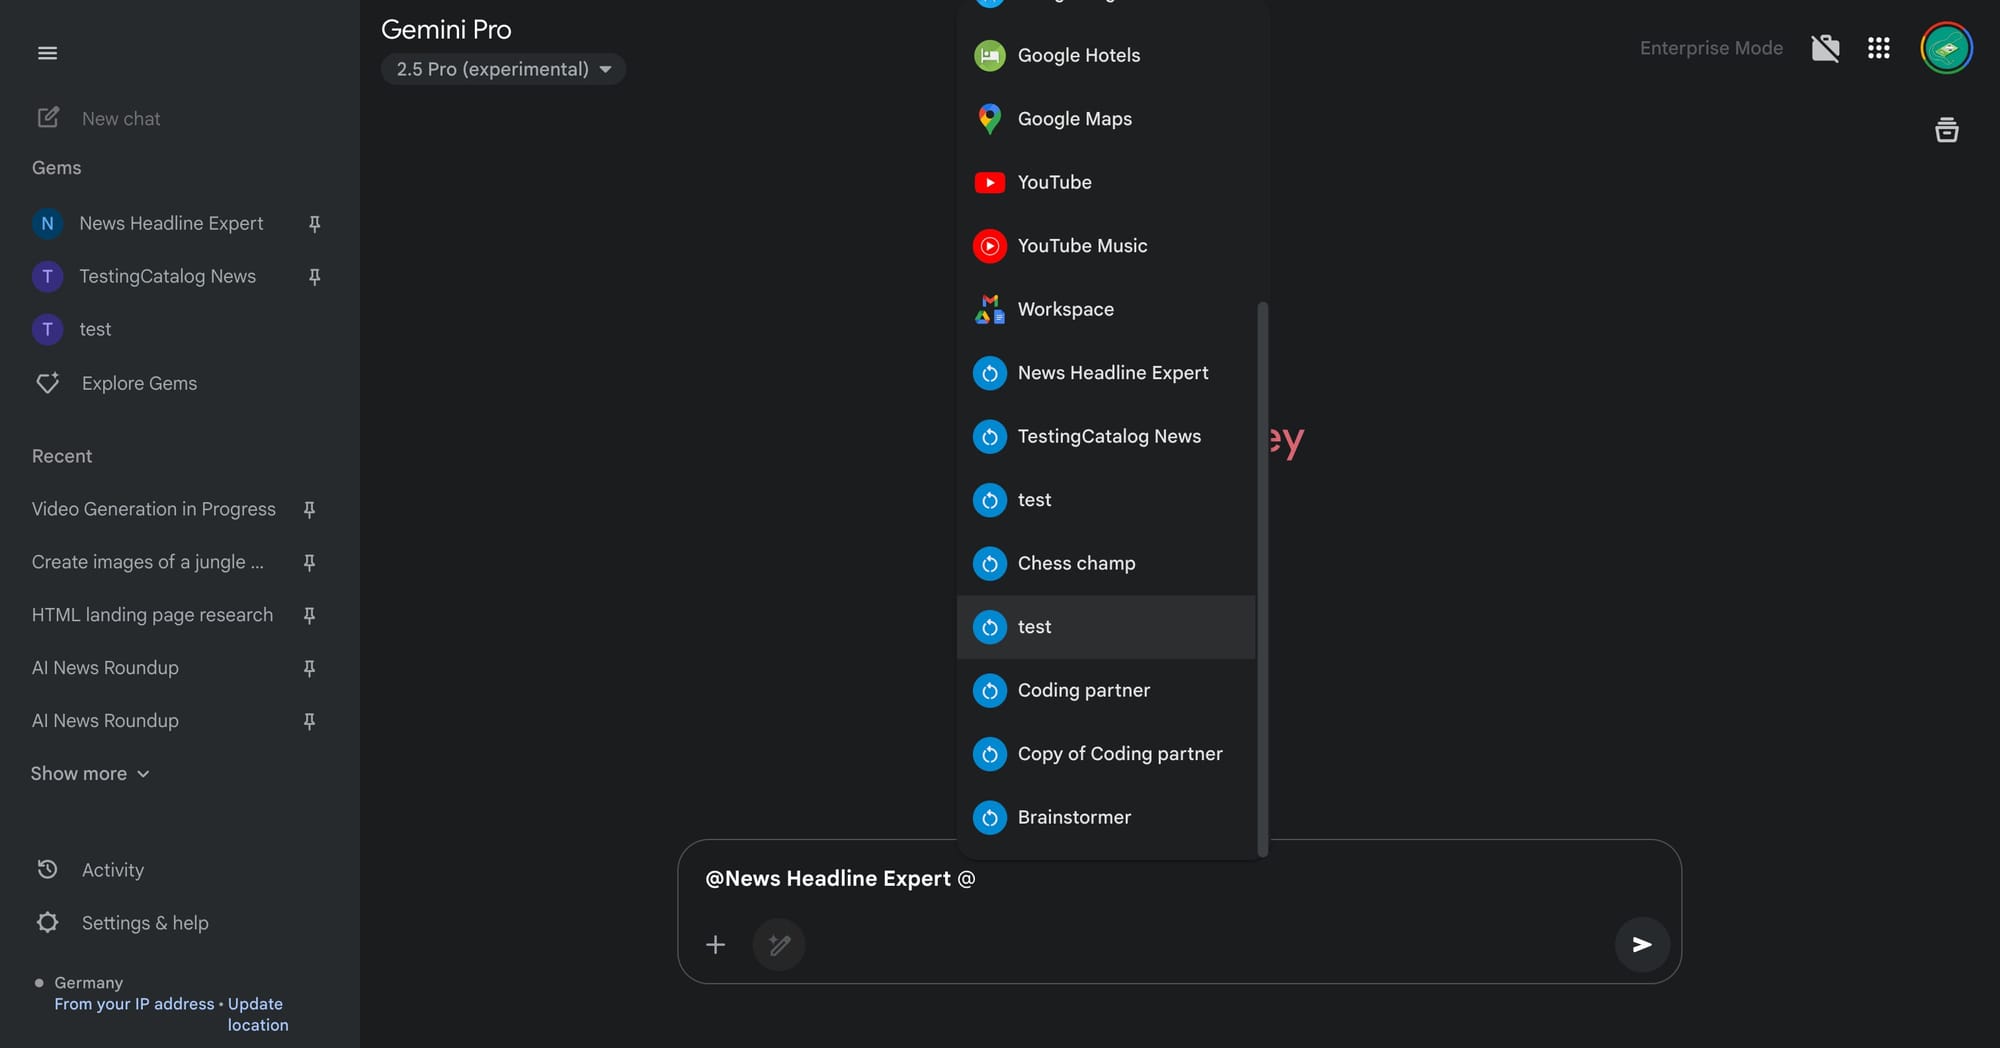Select Google Hotels from the mention list
The width and height of the screenshot is (2000, 1048).
(1106, 56)
